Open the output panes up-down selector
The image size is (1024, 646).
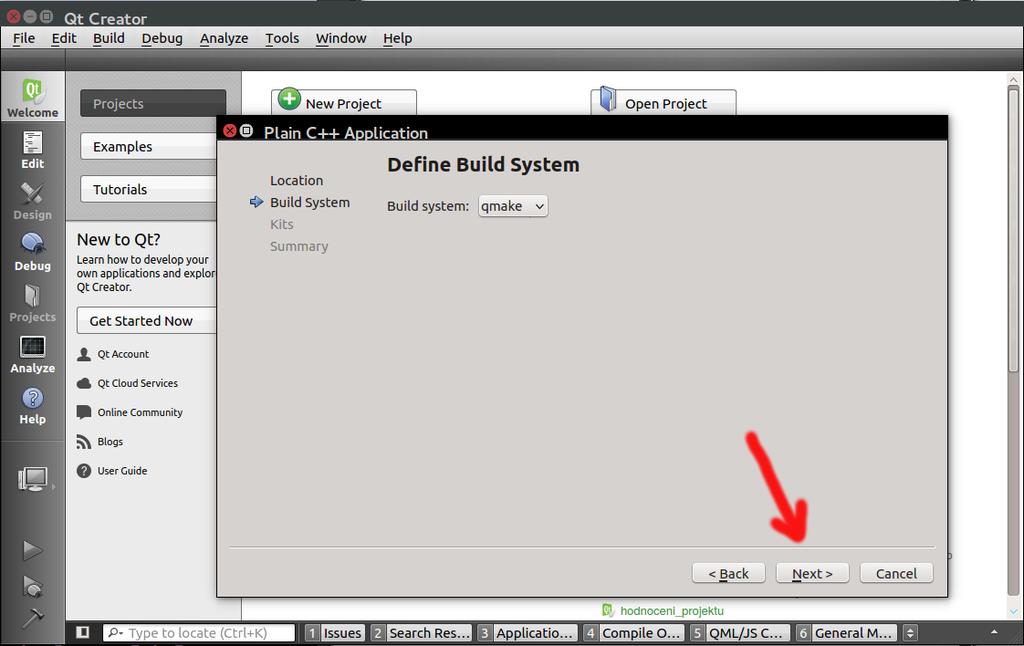(910, 632)
